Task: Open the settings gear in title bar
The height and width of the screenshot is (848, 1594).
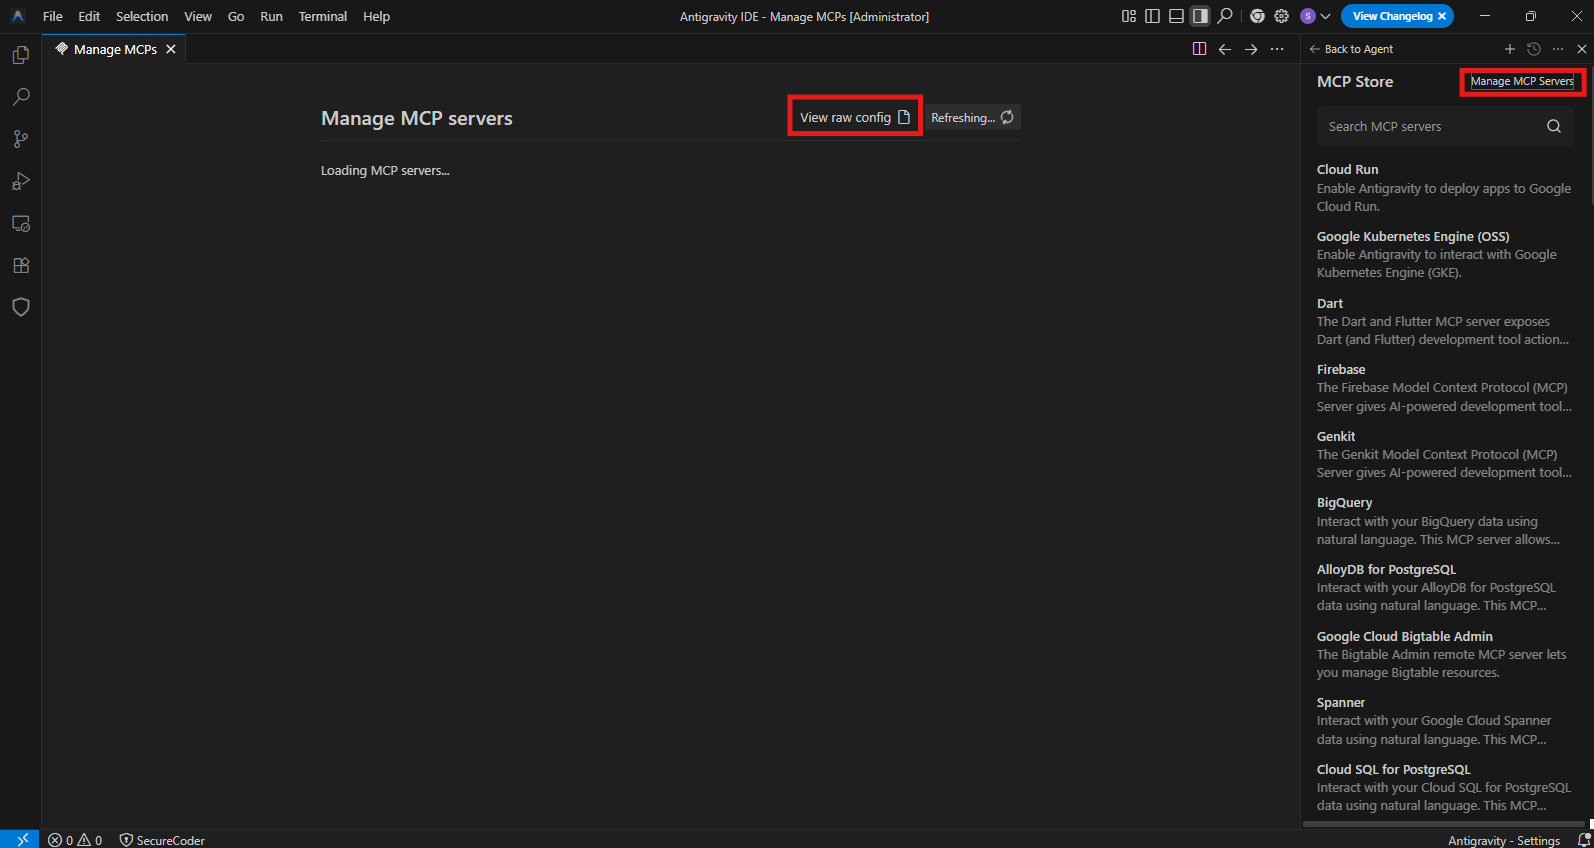Action: click(1281, 16)
